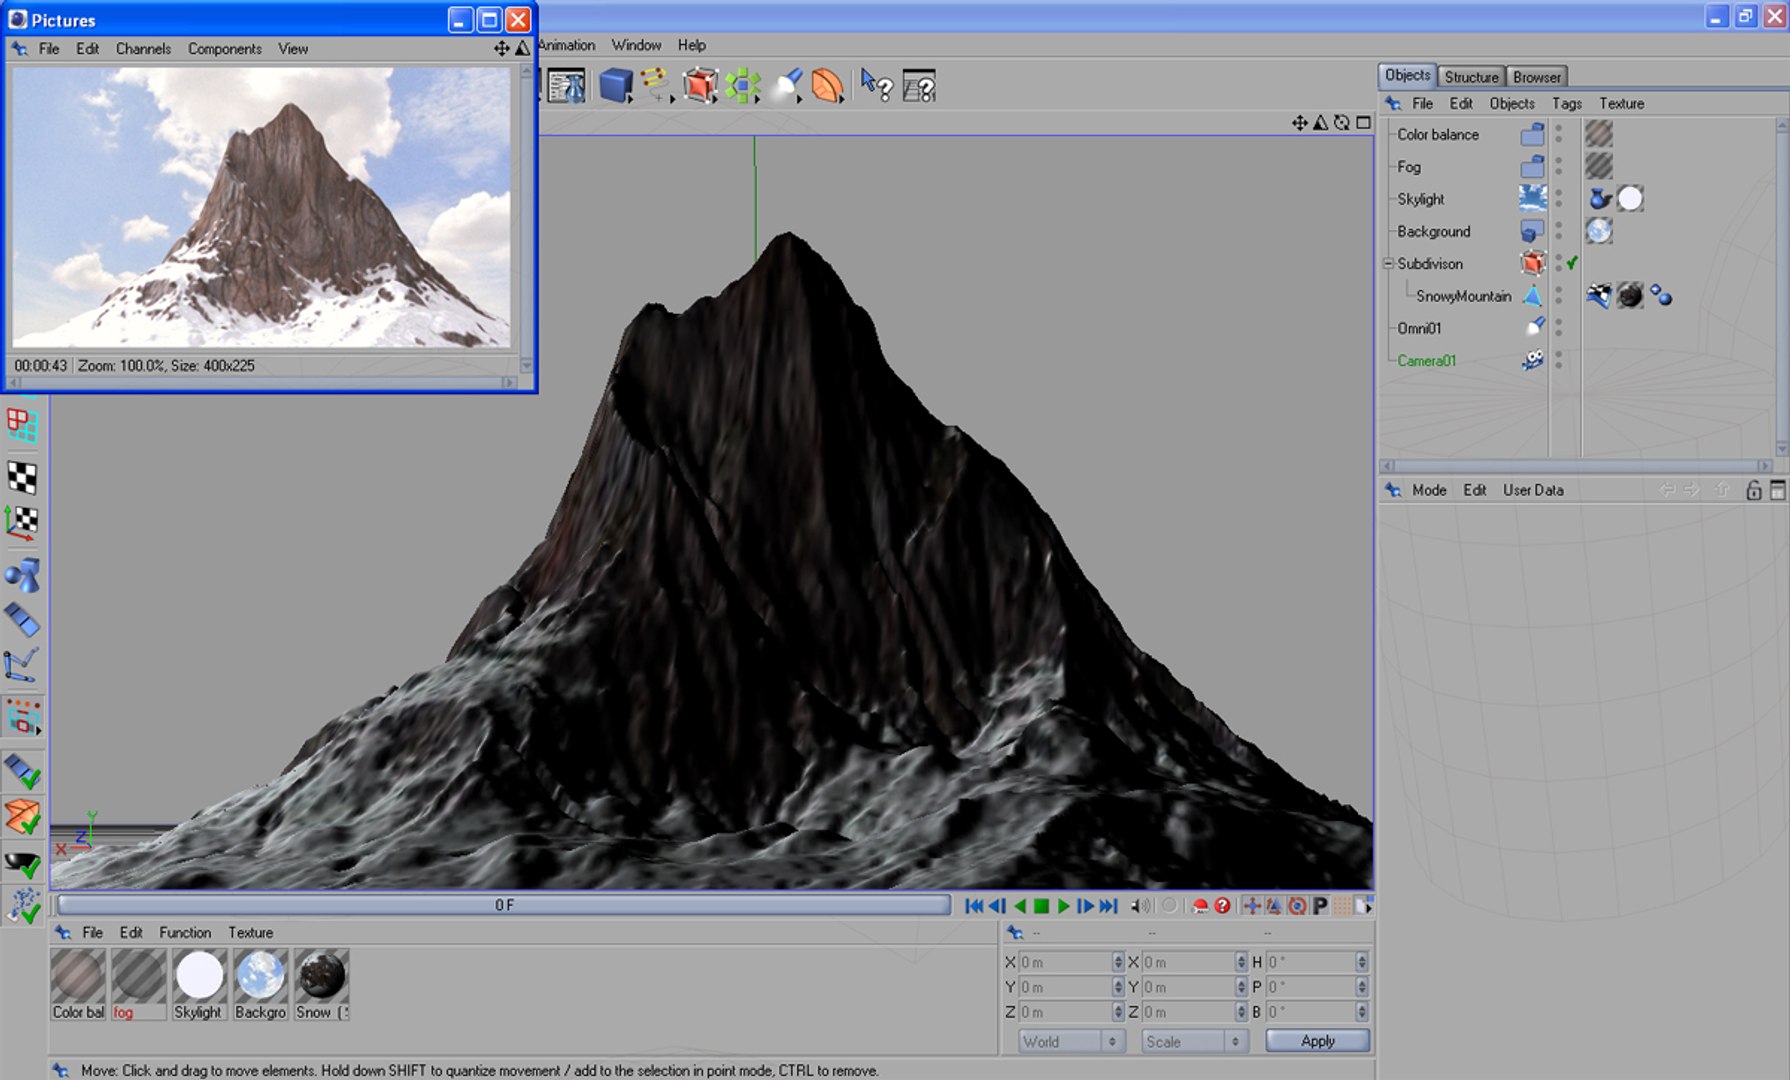
Task: Go to start of animation
Action: tap(973, 906)
